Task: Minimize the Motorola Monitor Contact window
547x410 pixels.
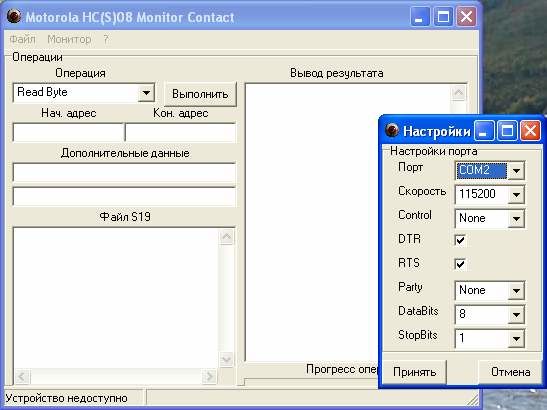Action: (x=420, y=16)
